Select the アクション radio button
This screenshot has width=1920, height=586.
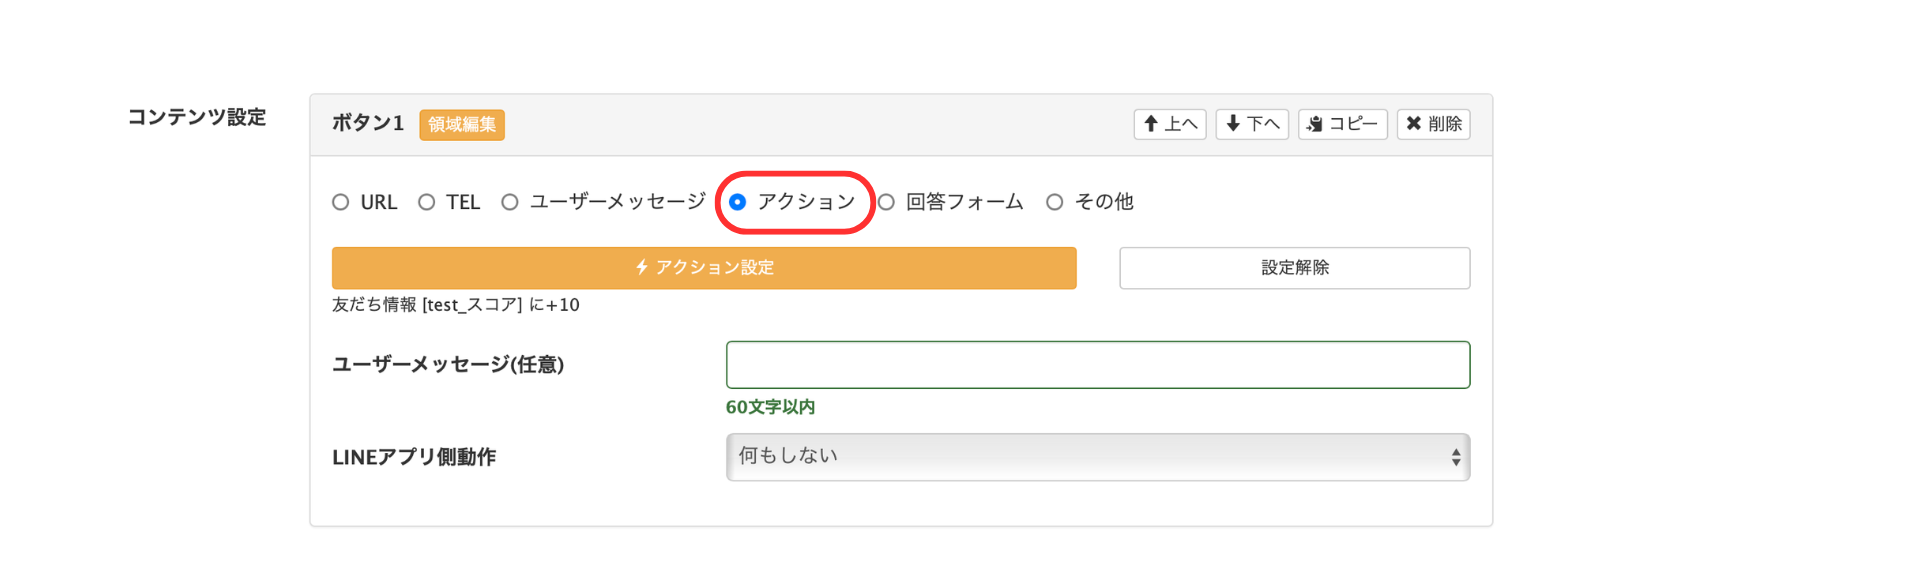[738, 202]
